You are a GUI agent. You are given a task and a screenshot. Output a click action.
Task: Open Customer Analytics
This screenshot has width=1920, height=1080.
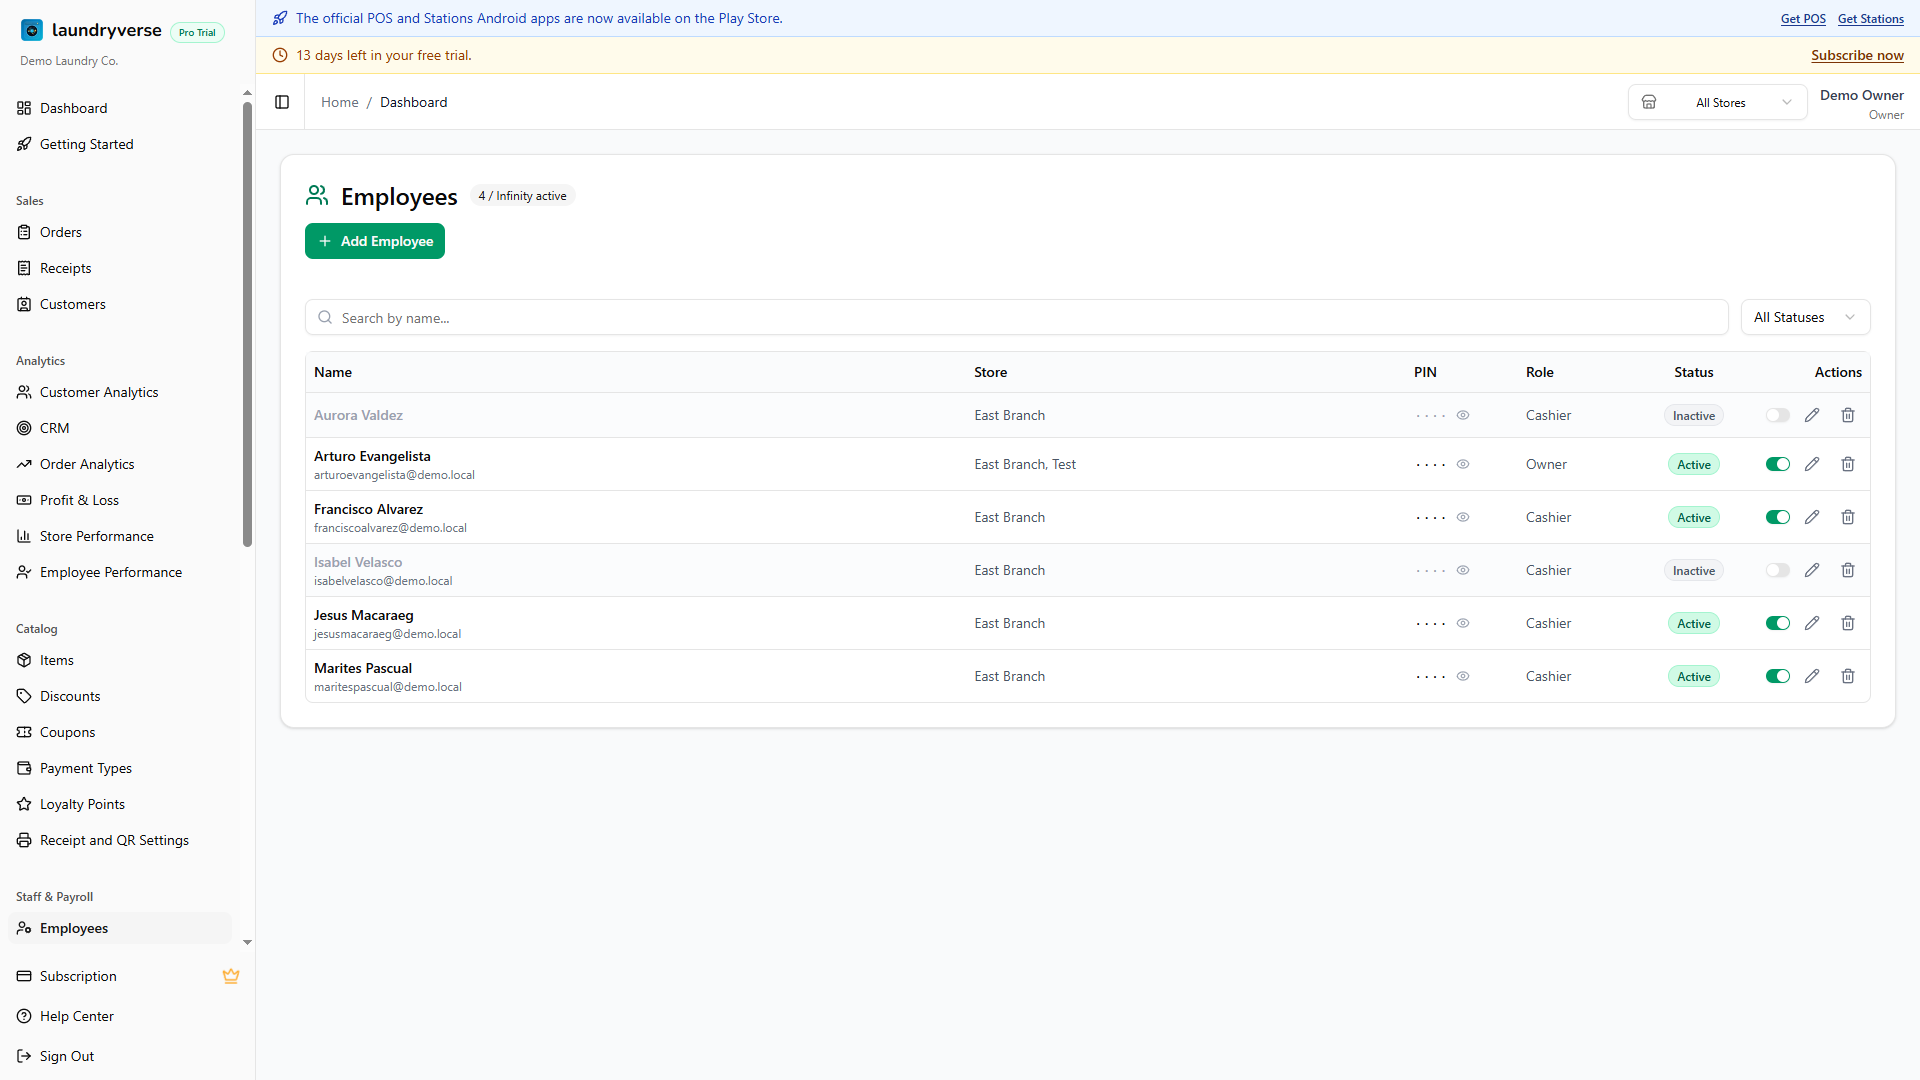[120, 392]
